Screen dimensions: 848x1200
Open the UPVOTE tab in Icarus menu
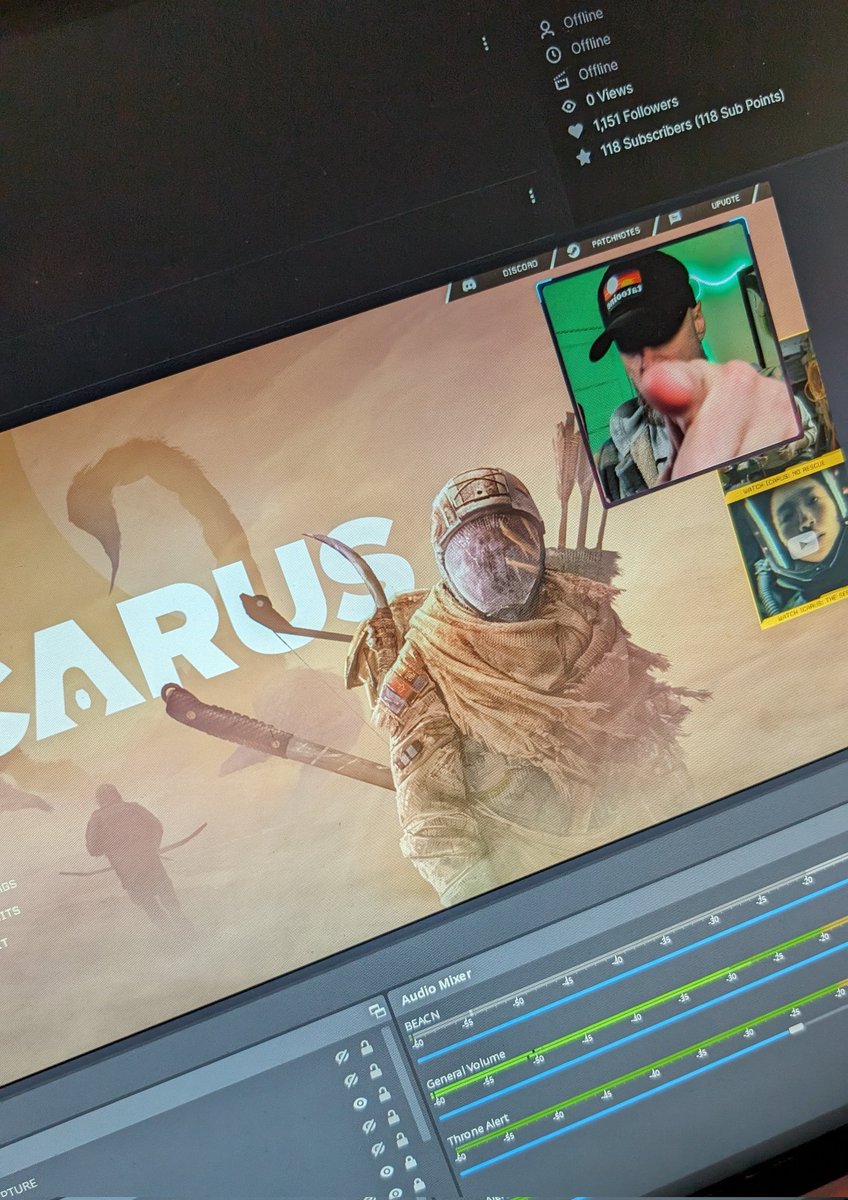pos(725,201)
